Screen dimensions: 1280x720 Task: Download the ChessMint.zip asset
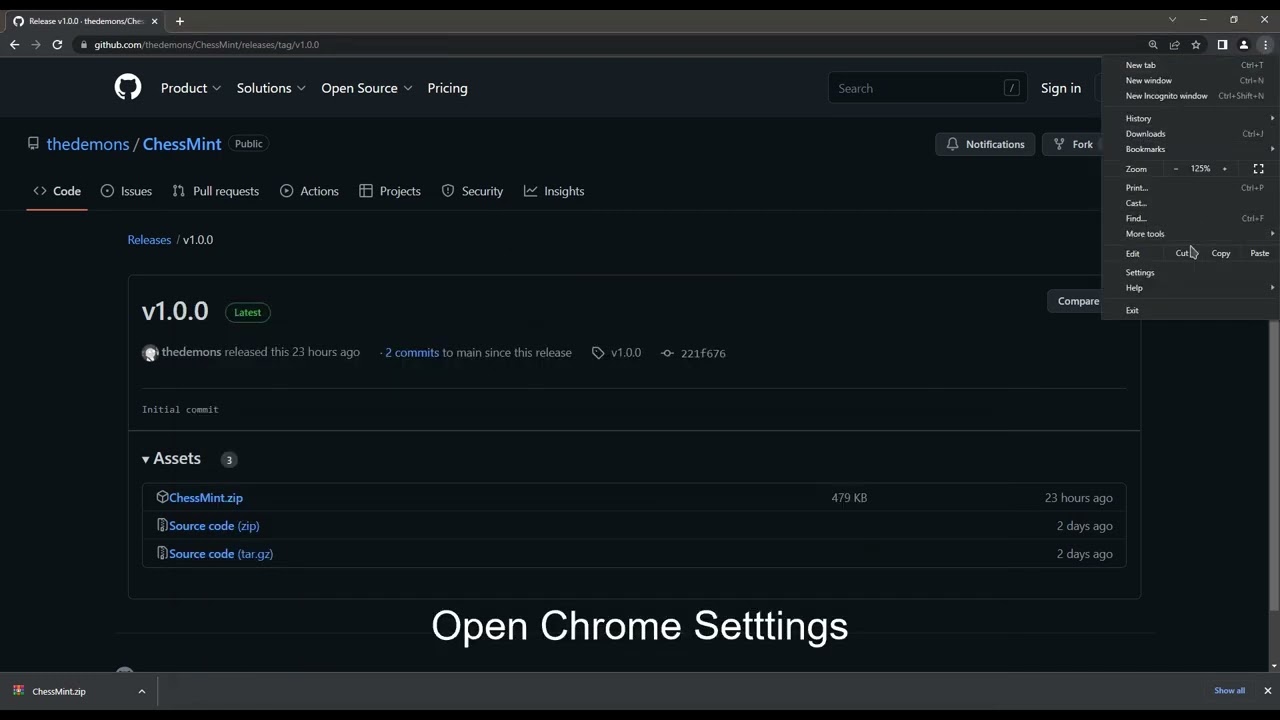point(206,498)
